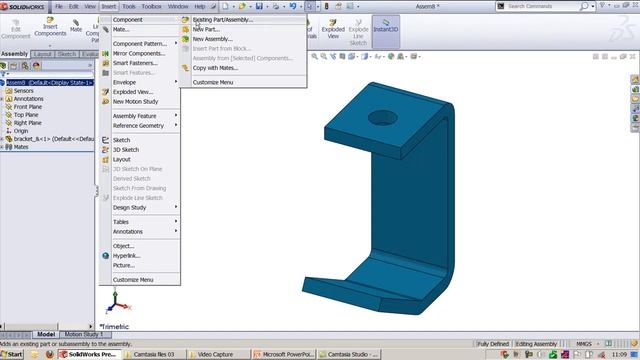Click the Section View icon in the view toolbar
The image size is (640, 360).
point(342,56)
